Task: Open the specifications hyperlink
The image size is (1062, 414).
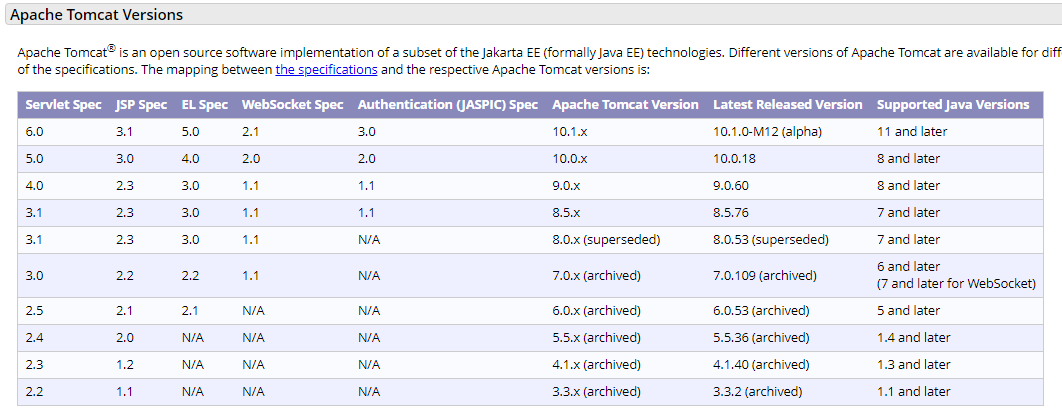Action: pyautogui.click(x=326, y=70)
